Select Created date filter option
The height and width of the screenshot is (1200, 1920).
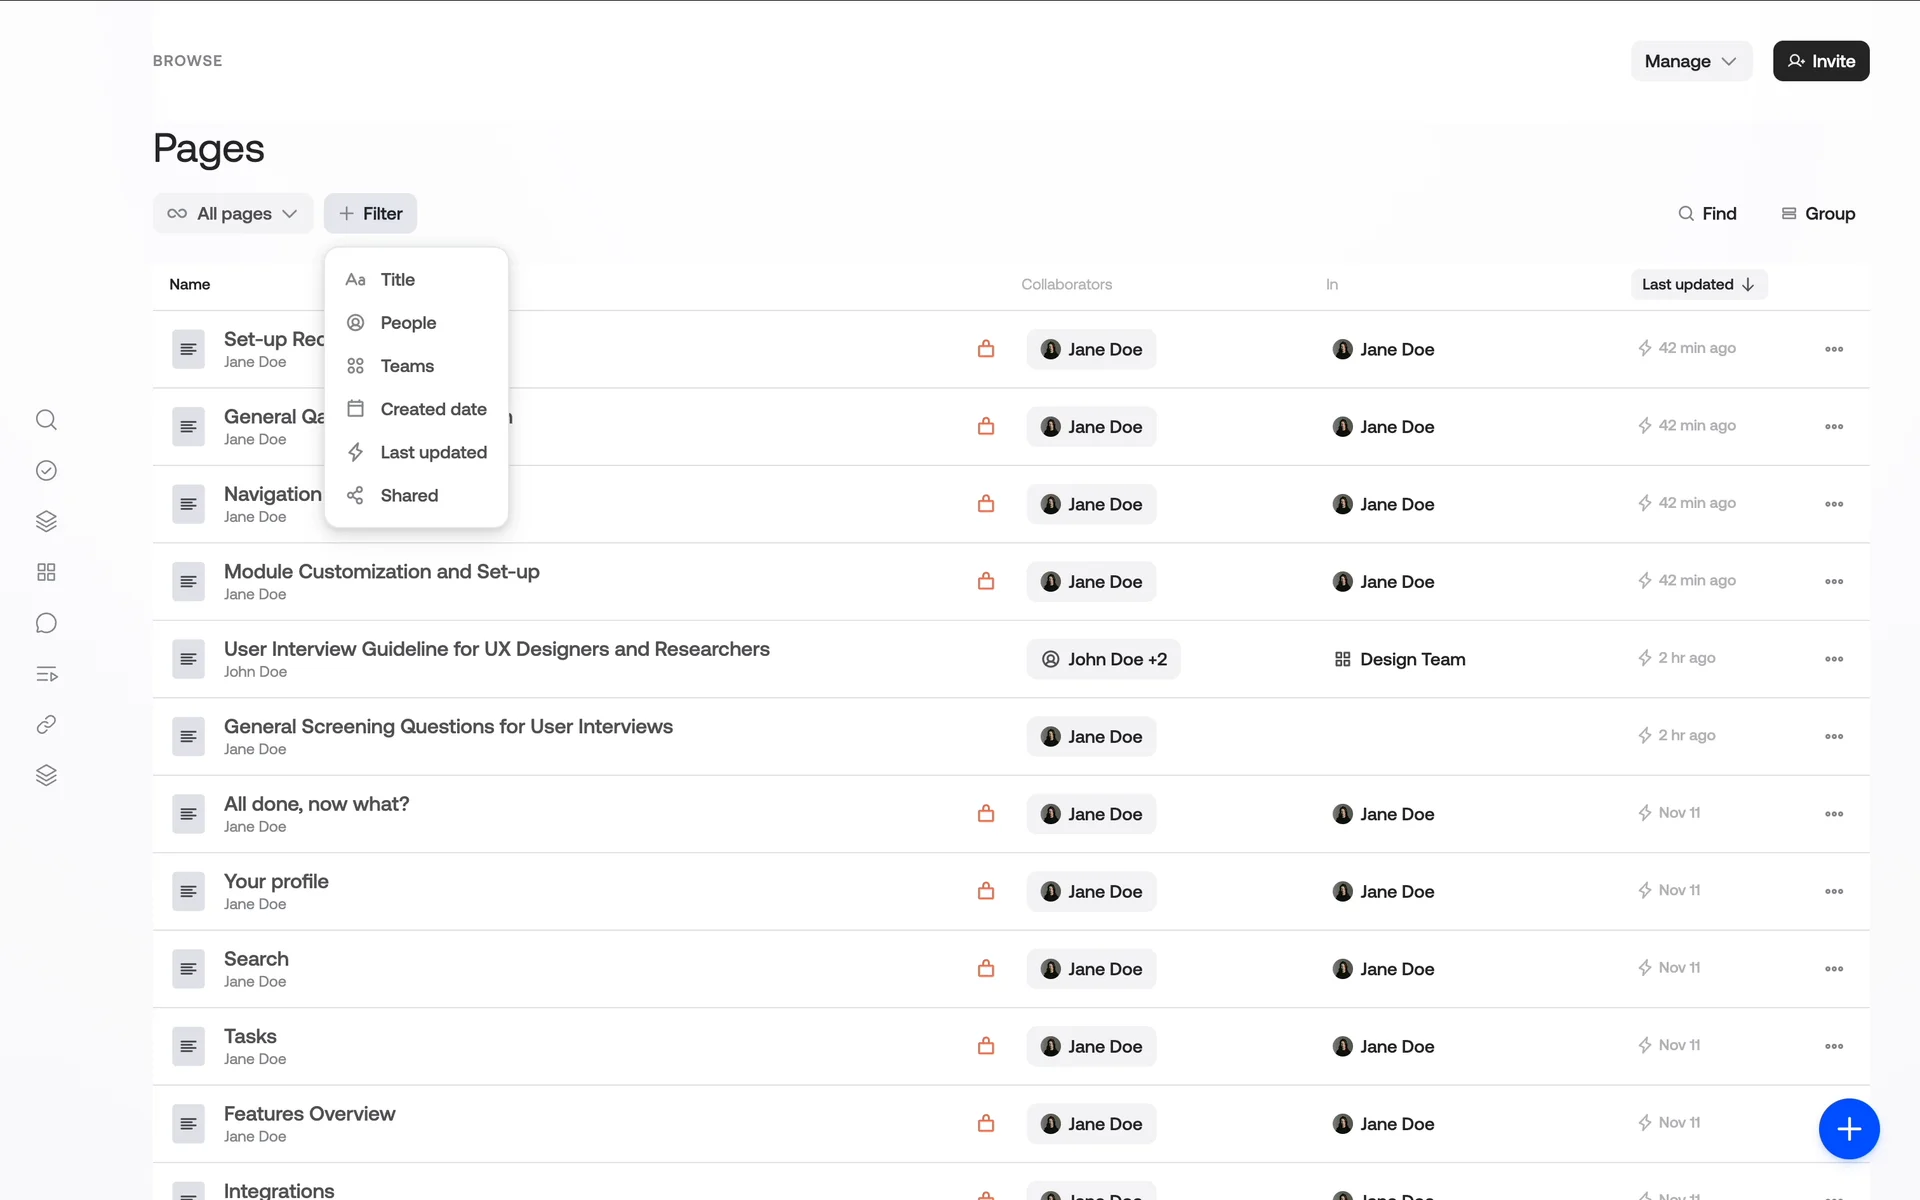(x=433, y=409)
